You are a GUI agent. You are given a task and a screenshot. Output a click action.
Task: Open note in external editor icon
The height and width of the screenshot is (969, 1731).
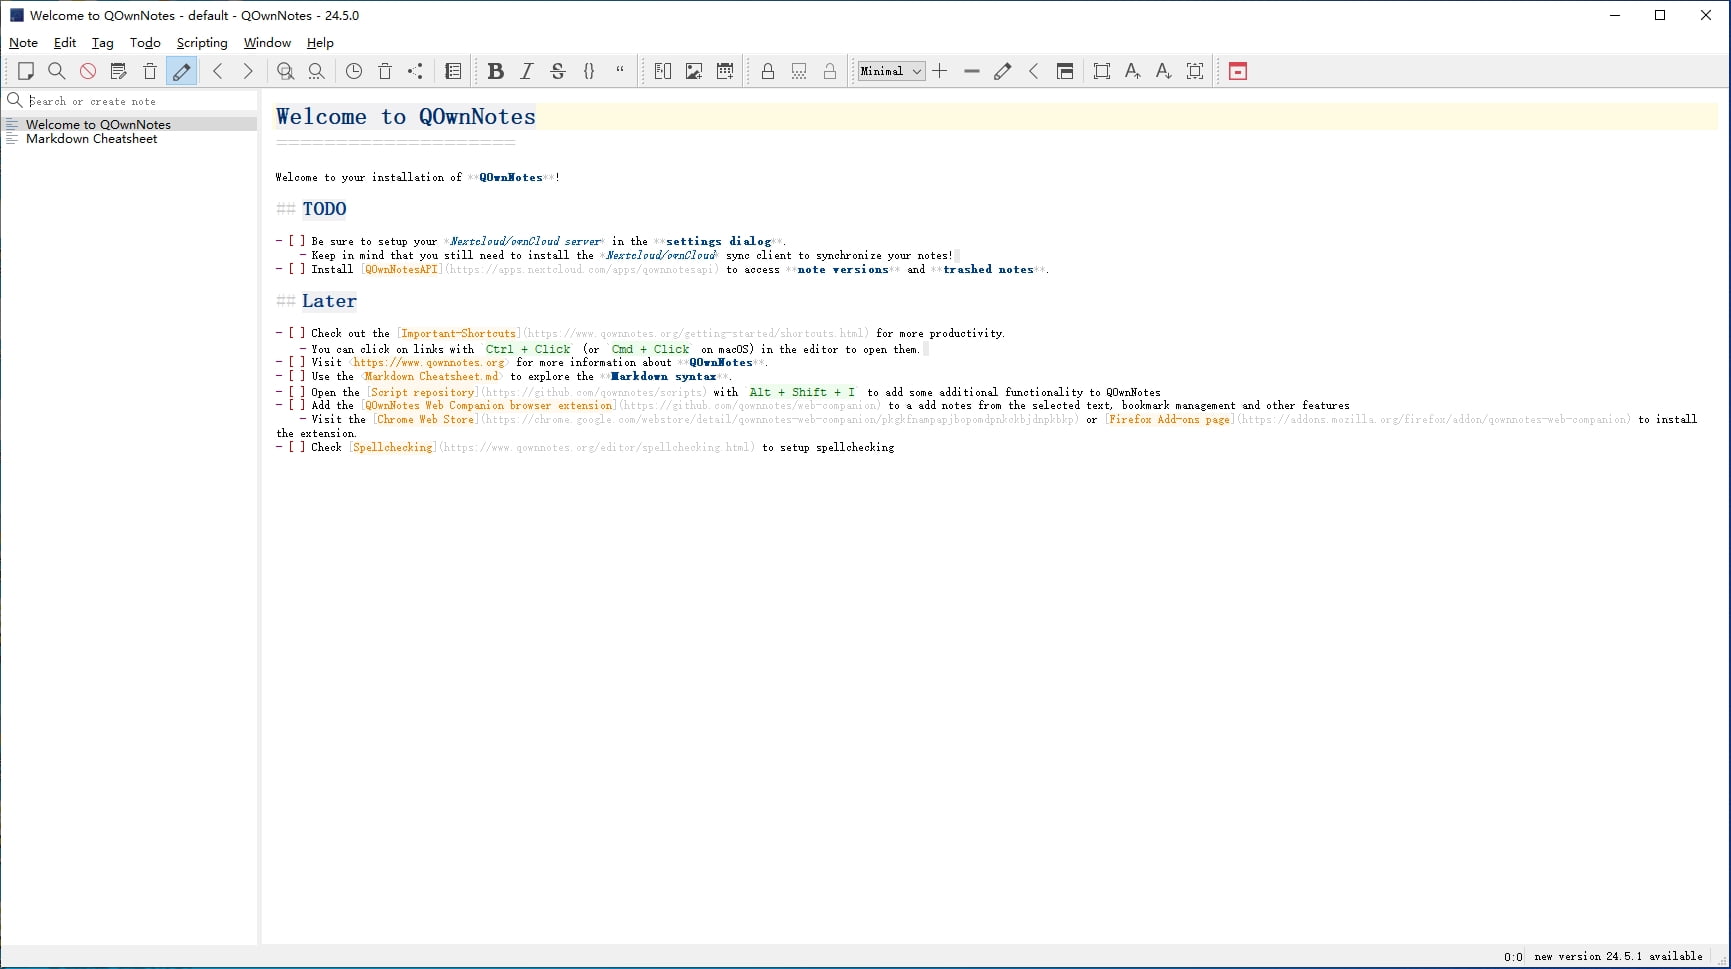pos(119,71)
